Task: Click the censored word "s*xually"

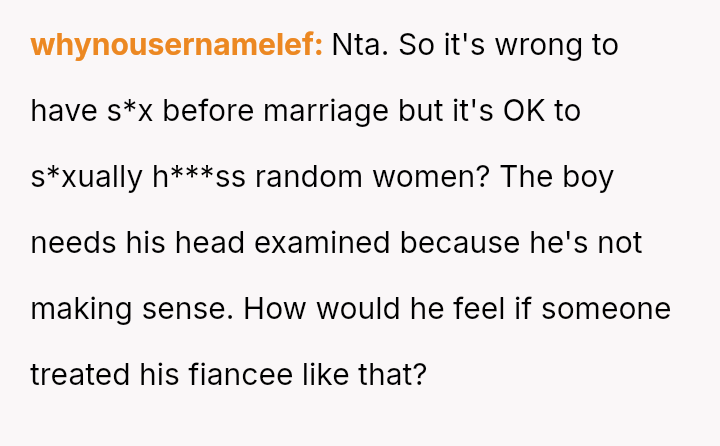Action: pyautogui.click(x=86, y=177)
